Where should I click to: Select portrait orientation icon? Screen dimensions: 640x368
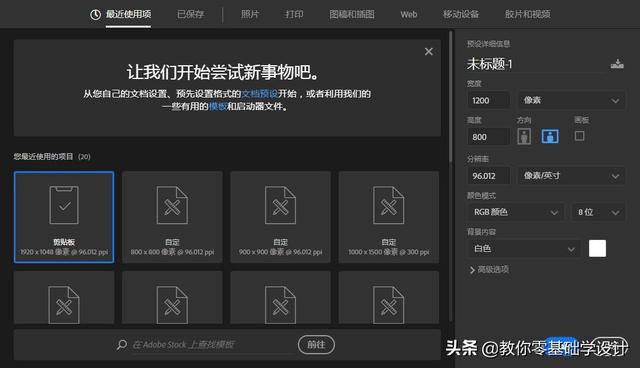(x=524, y=136)
